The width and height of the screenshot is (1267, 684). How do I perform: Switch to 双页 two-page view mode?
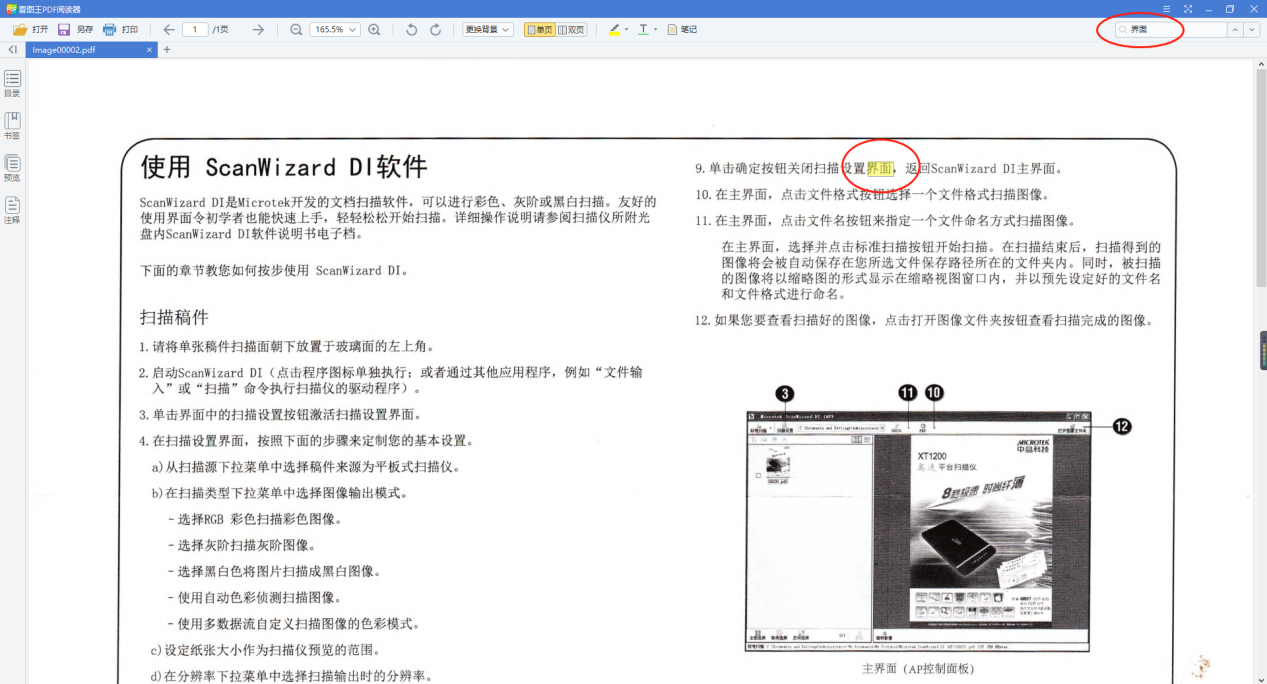coord(570,29)
